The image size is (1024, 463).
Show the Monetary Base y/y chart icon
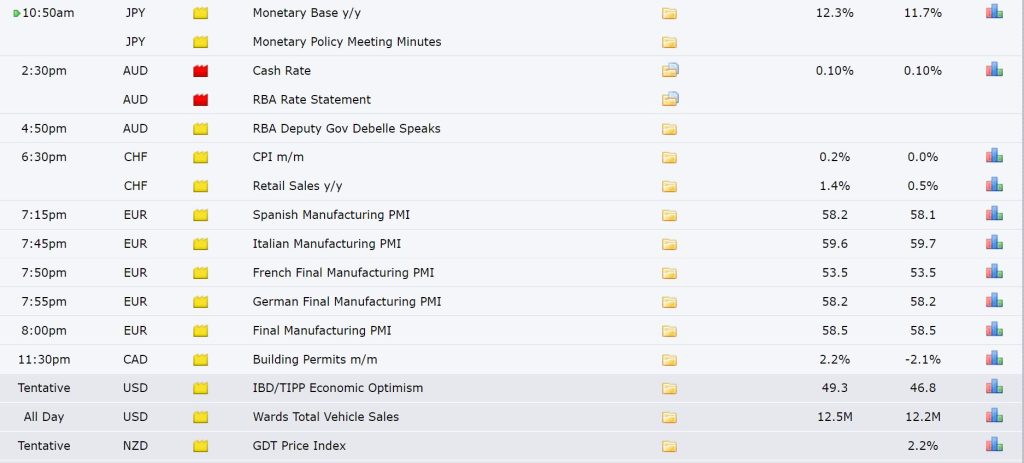click(994, 11)
